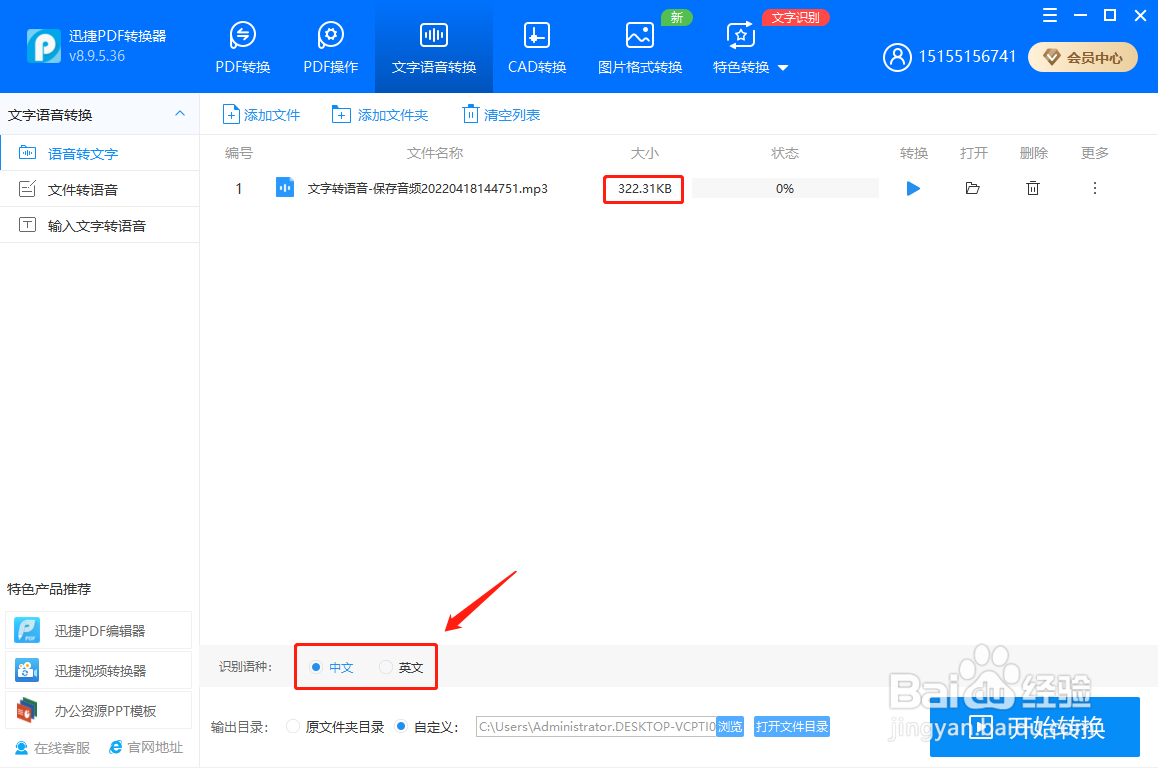Click the 大小 column header

(x=644, y=153)
